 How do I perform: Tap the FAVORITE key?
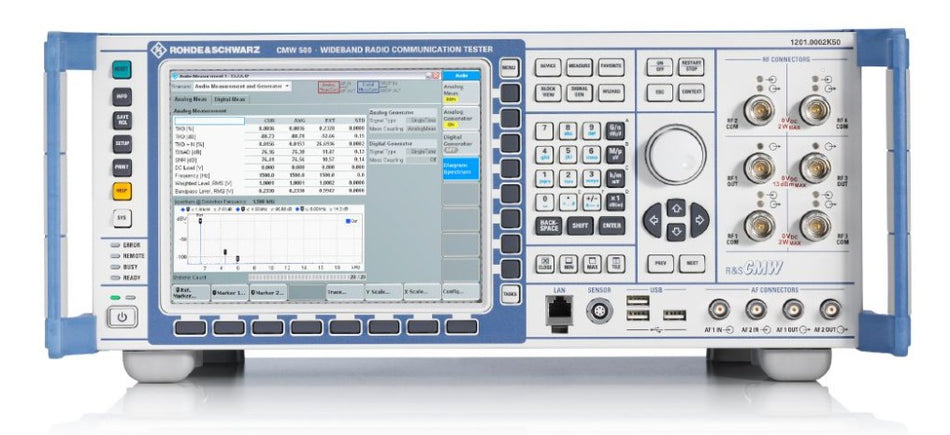[x=611, y=67]
